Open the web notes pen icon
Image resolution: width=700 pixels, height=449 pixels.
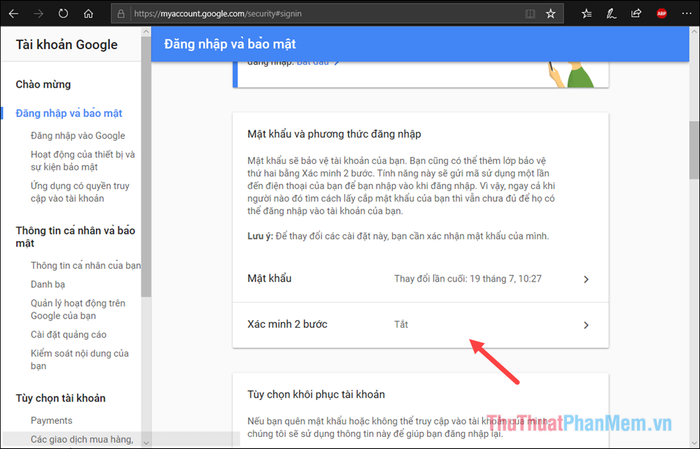point(611,14)
